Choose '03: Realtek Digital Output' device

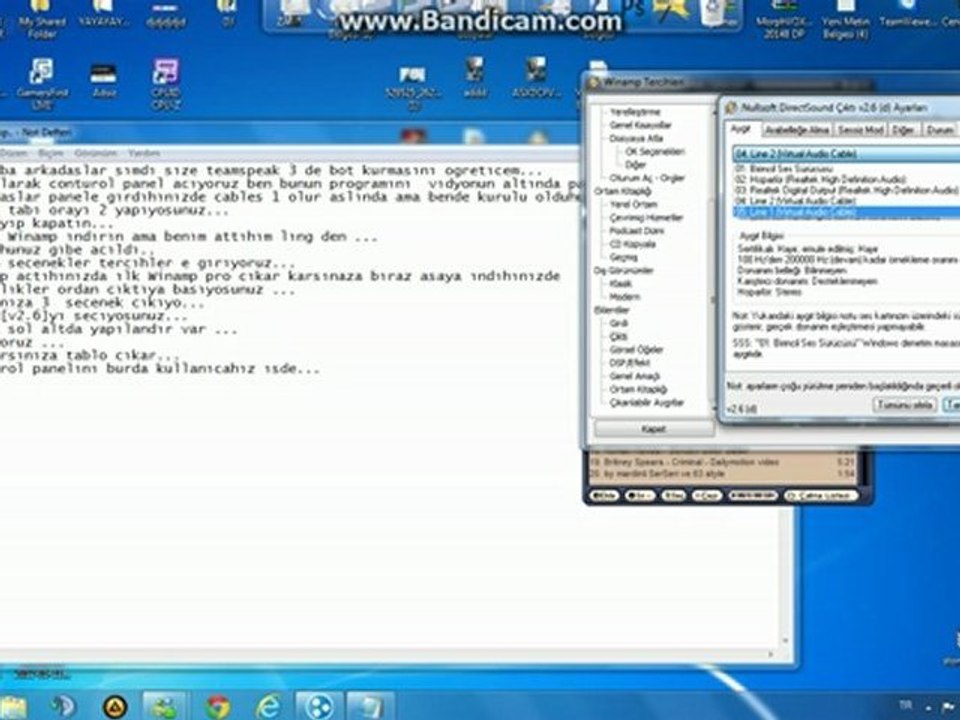(x=846, y=190)
